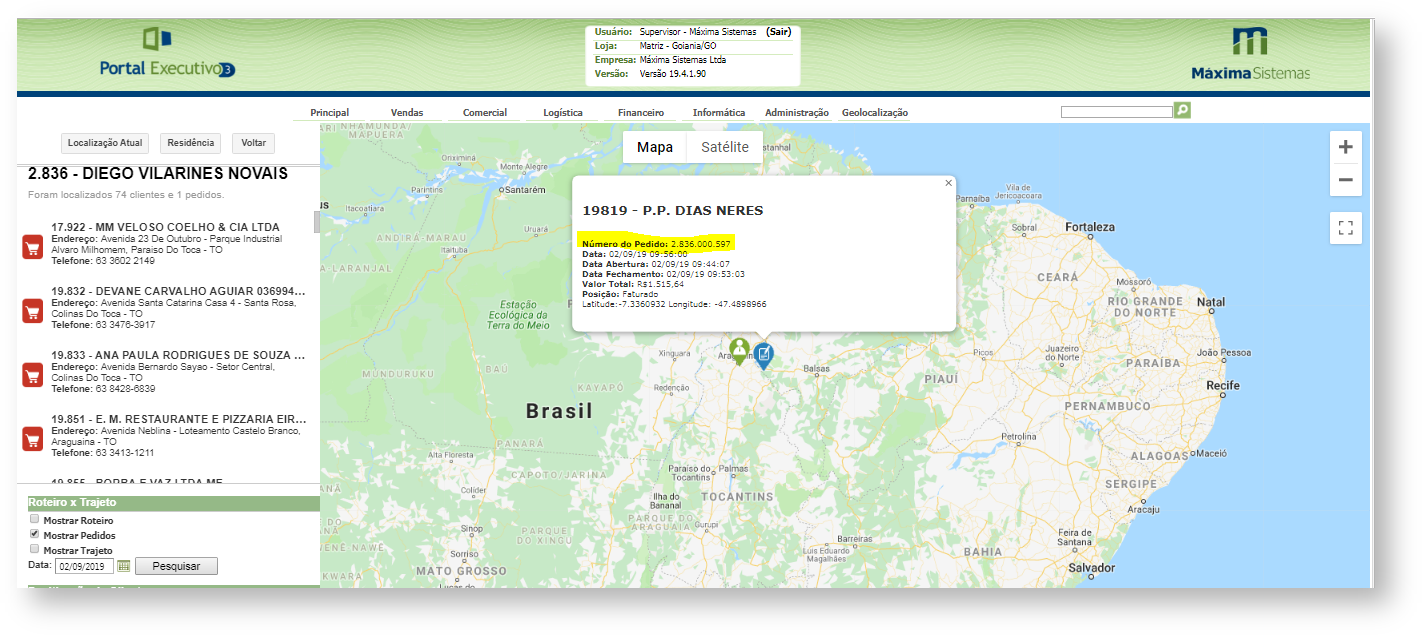Click the Natal city label on map

[x=1211, y=302]
